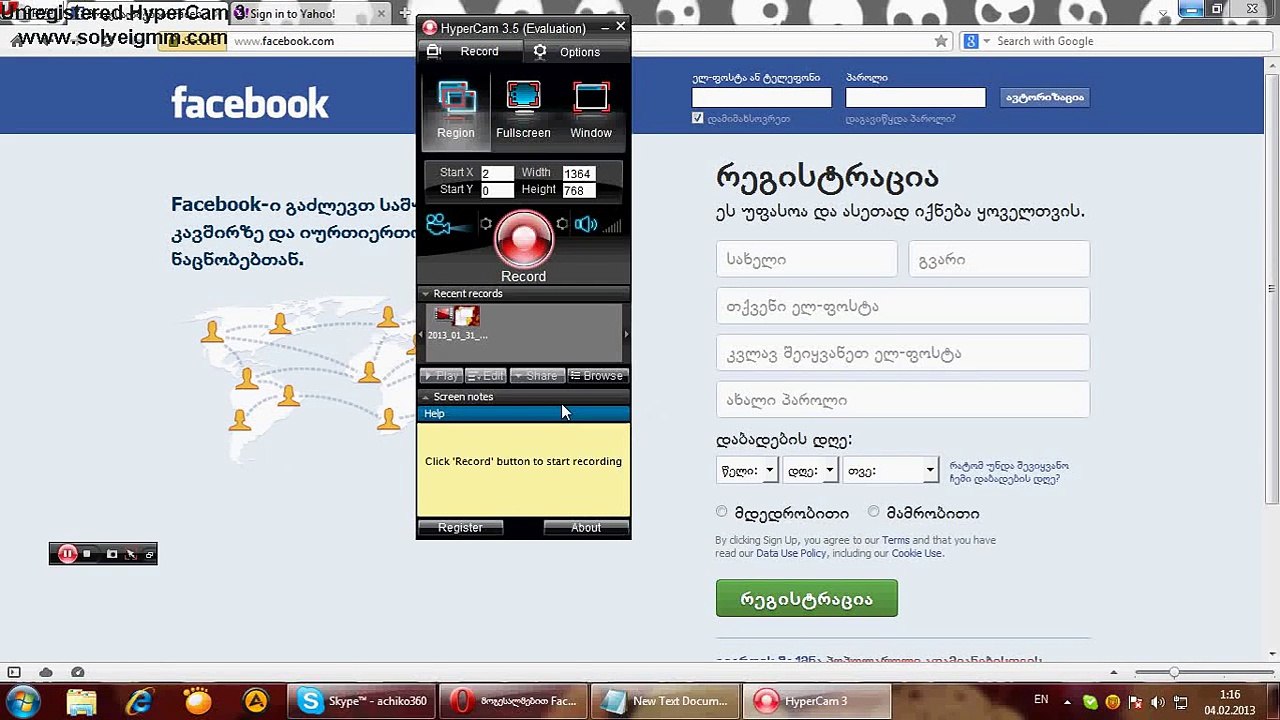This screenshot has width=1280, height=720.
Task: Open the birth year dropdown
Action: [747, 470]
